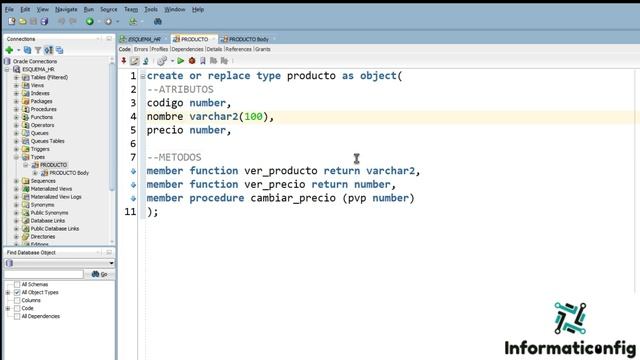Open the Navigate menu

click(x=66, y=9)
